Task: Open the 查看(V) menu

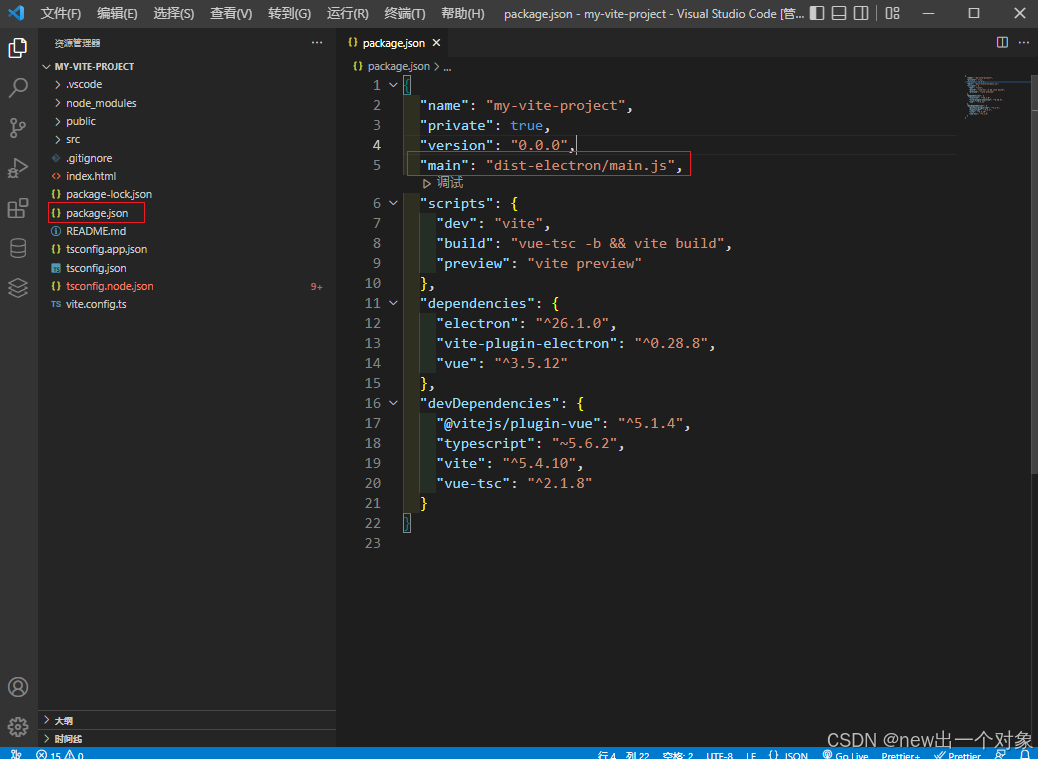Action: 231,13
